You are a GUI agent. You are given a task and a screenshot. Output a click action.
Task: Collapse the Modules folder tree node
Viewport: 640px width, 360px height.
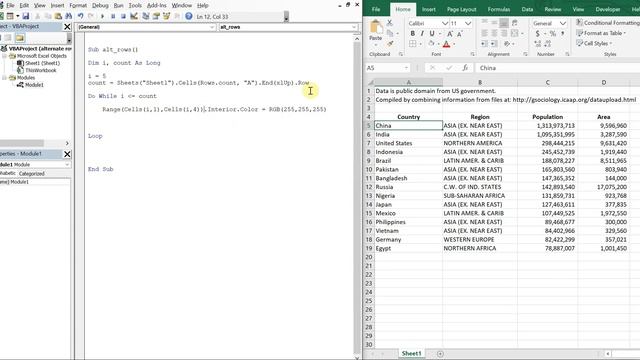4,78
